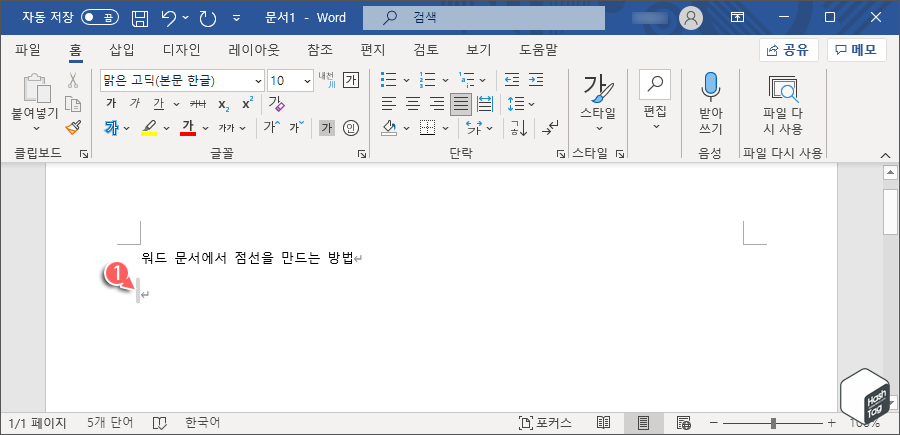Expand highlight color dropdown arrow

166,129
